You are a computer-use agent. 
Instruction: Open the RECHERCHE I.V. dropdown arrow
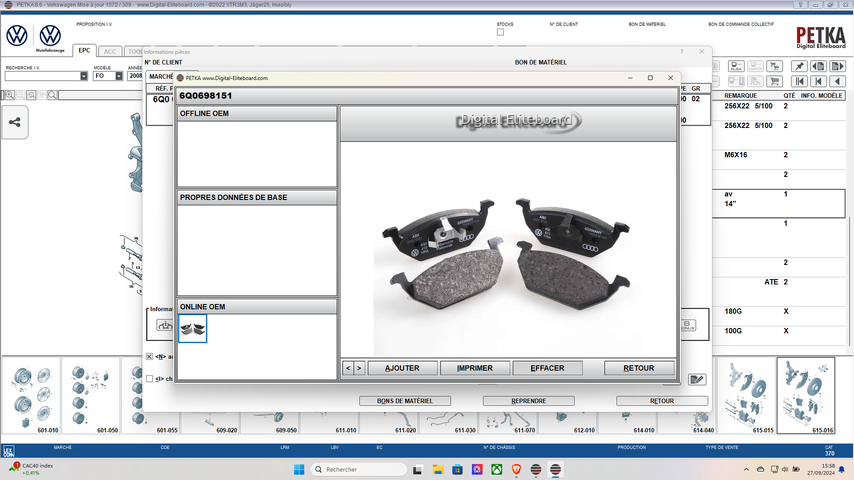[84, 76]
